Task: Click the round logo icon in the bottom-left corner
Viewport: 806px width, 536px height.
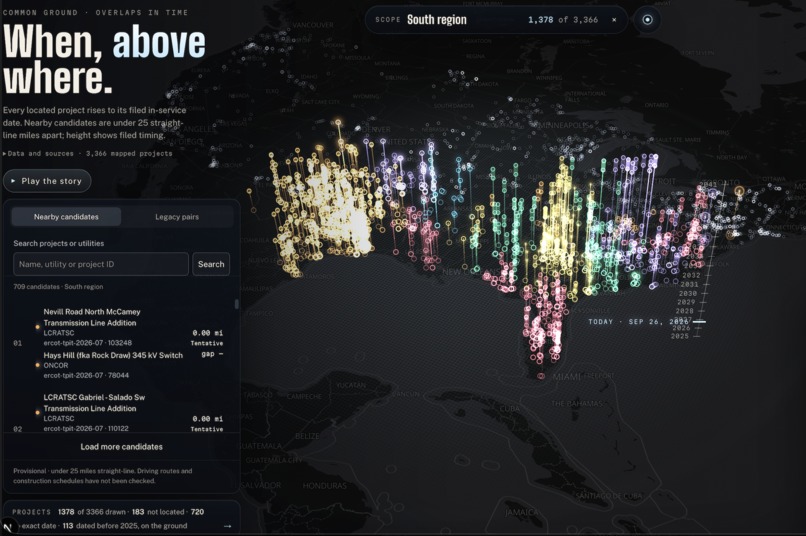Action: tap(8, 527)
